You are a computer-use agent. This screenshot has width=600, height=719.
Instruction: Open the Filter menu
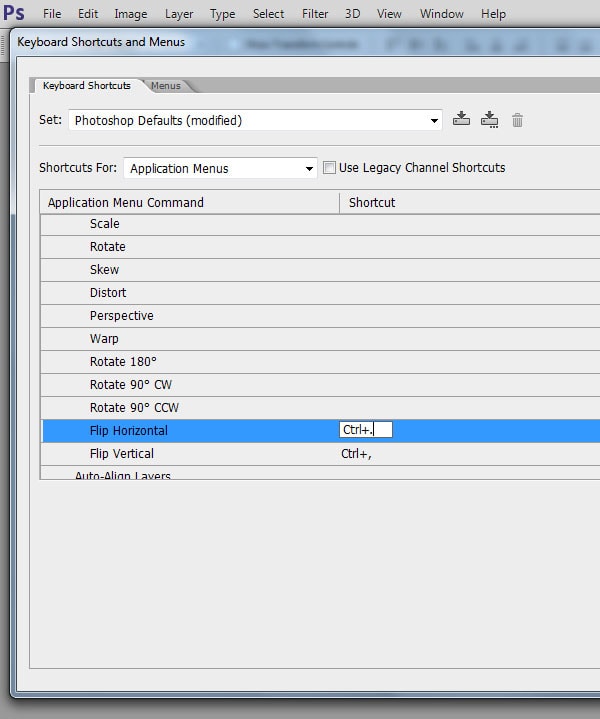(315, 14)
